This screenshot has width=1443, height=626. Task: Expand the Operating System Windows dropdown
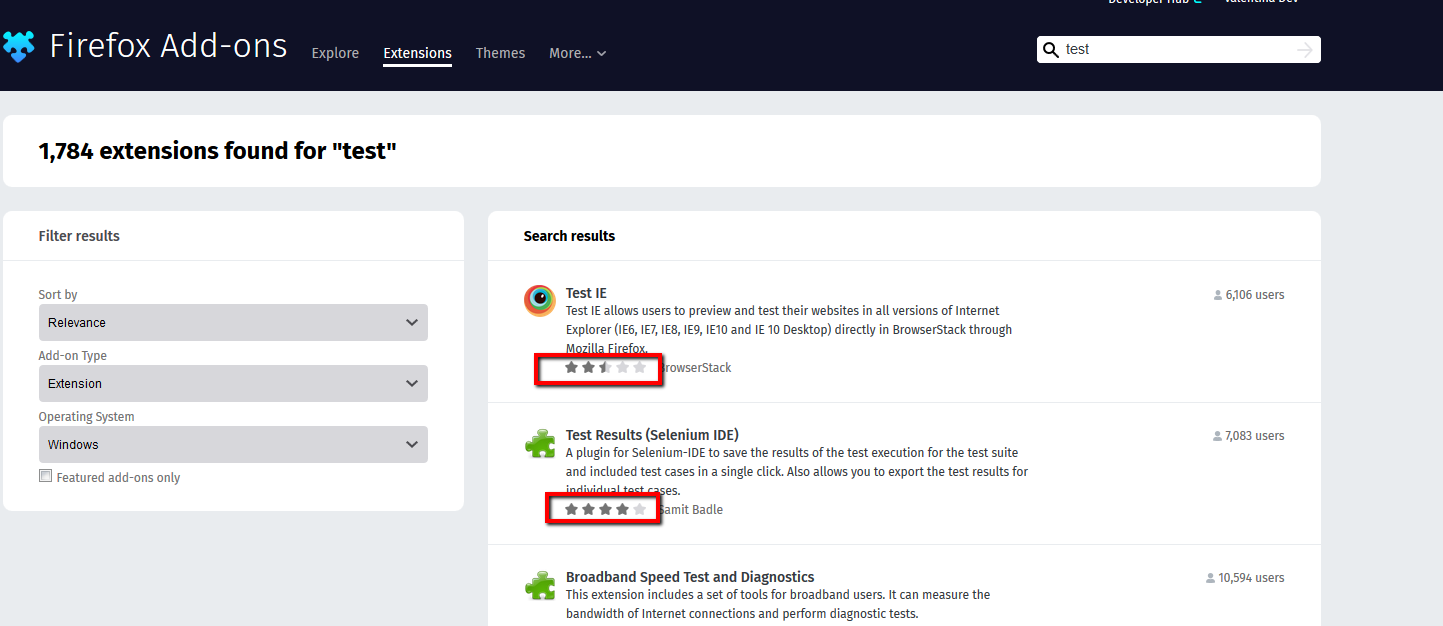(232, 444)
